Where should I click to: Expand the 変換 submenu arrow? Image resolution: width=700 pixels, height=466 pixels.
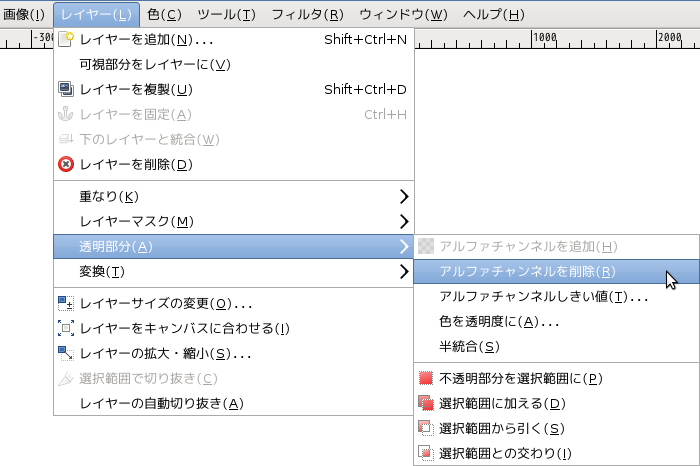tap(404, 271)
